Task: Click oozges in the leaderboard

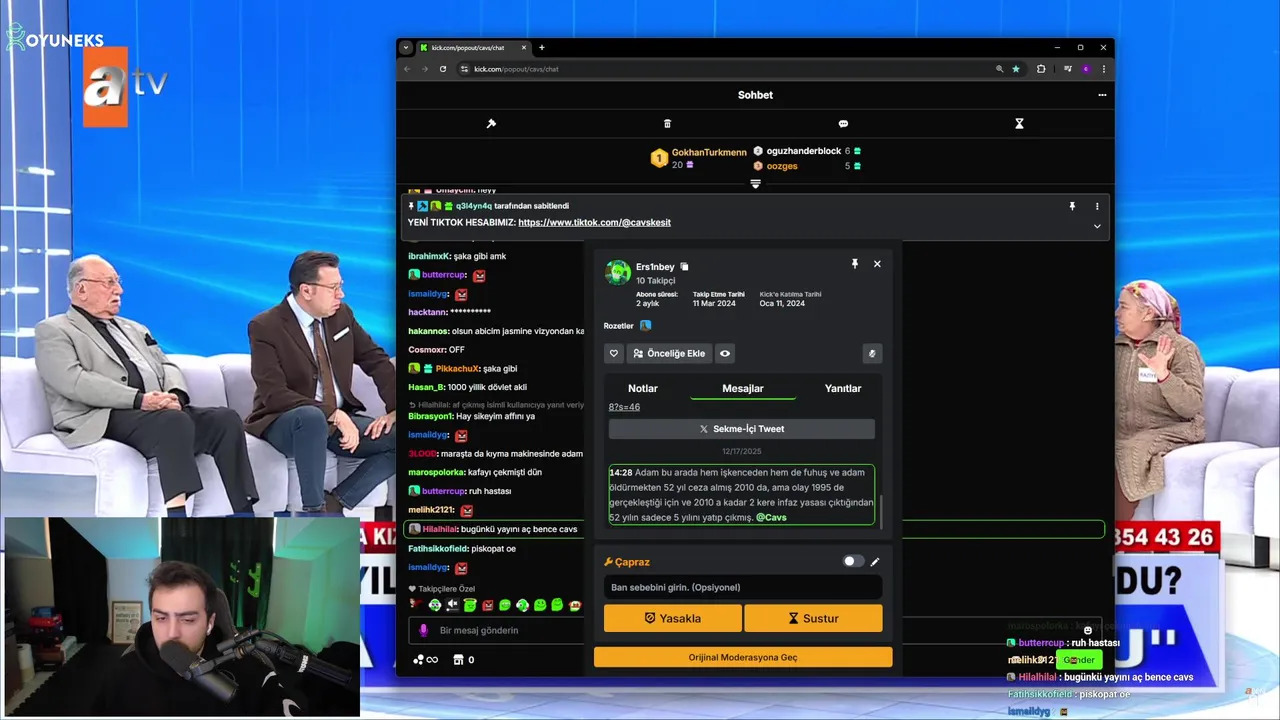Action: pos(782,166)
